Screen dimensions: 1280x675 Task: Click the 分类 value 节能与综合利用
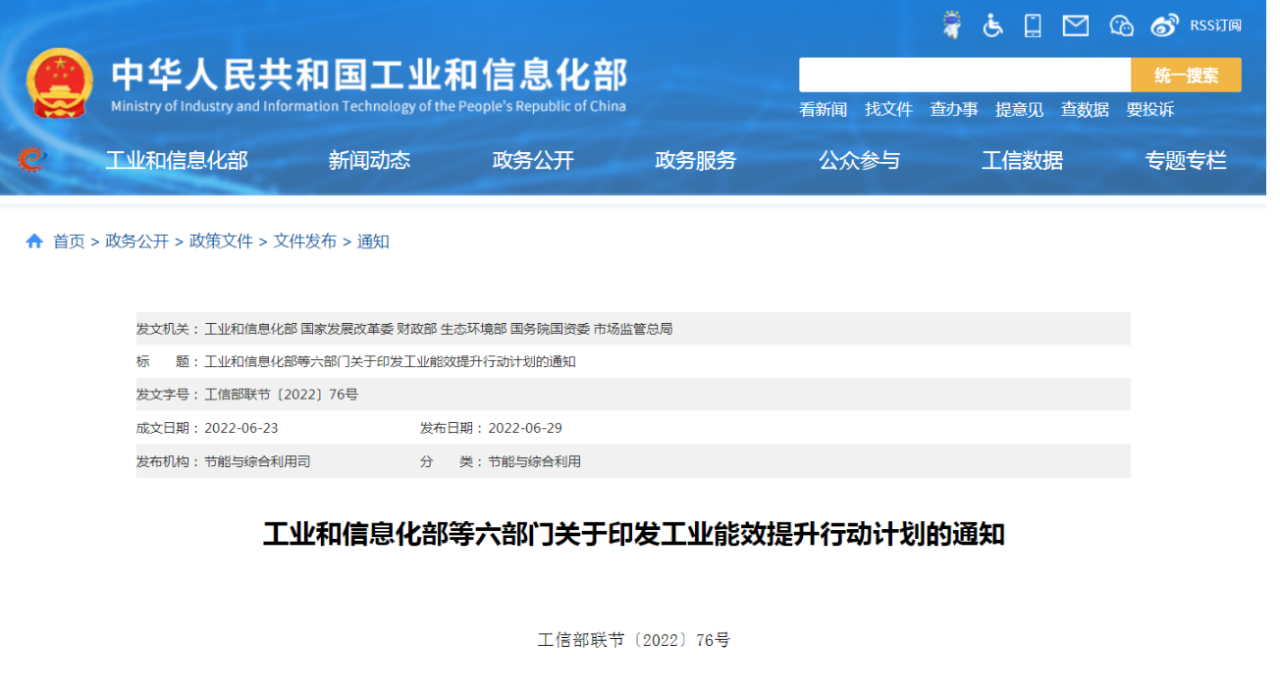point(534,461)
